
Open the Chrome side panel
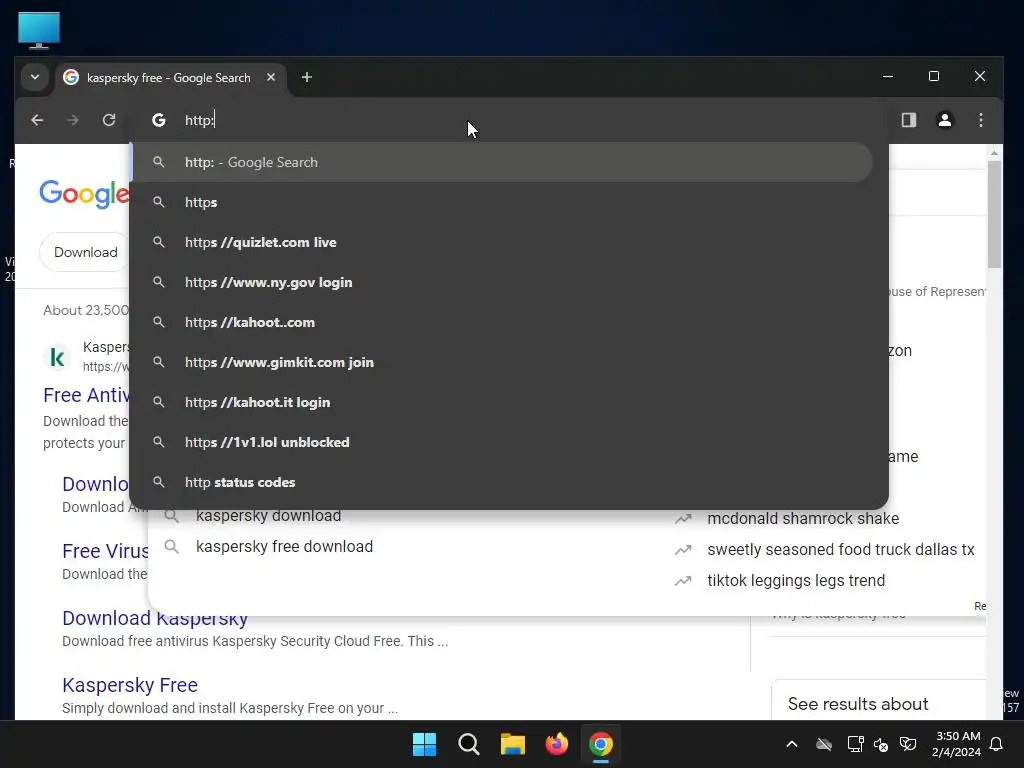[x=908, y=120]
